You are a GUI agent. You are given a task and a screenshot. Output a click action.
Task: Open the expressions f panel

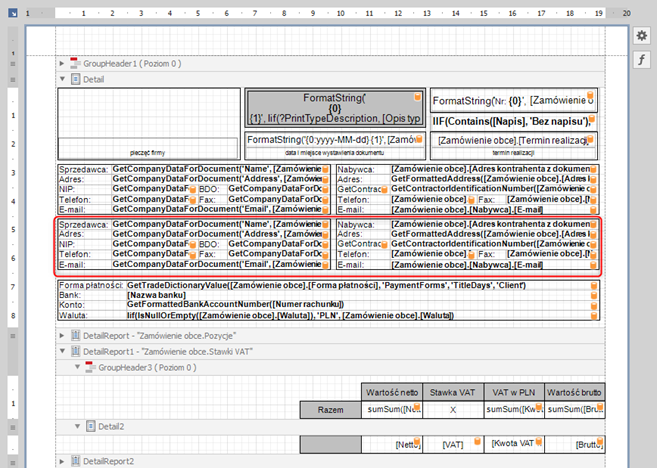pyautogui.click(x=641, y=60)
